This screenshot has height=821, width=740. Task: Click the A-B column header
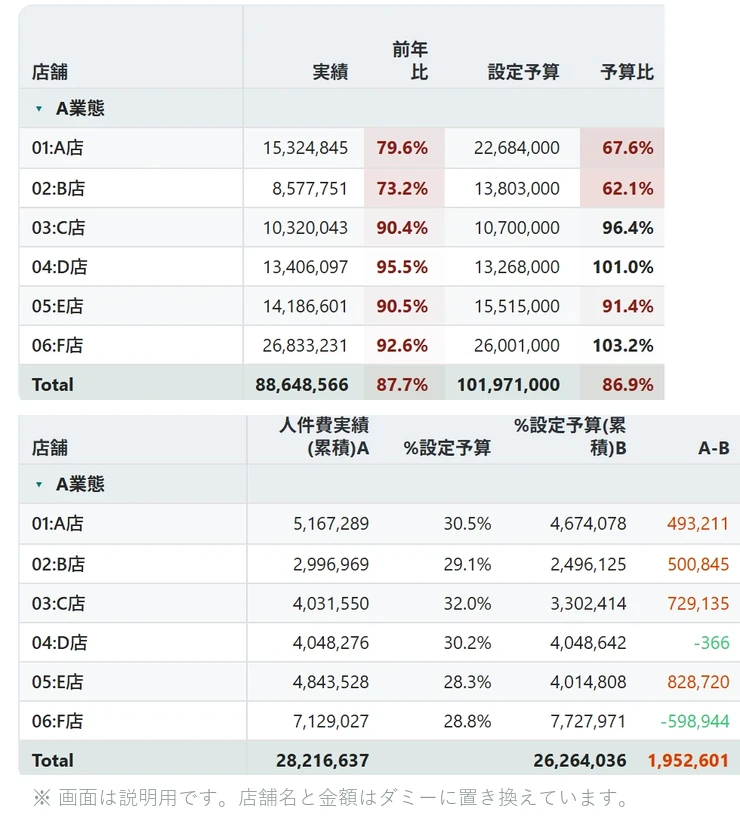713,448
